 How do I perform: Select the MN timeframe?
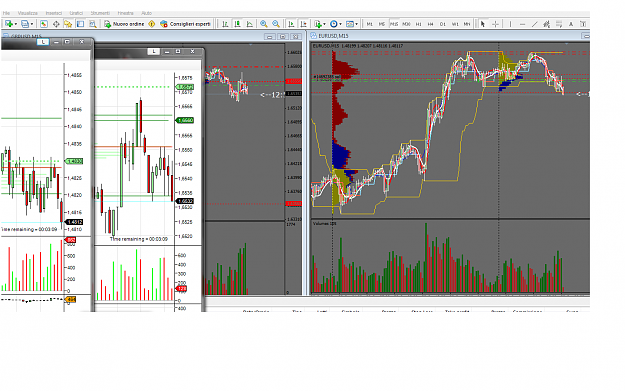467,24
